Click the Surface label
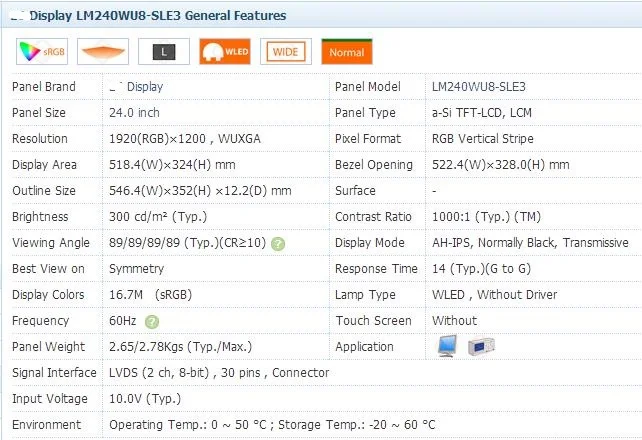The image size is (642, 440). click(355, 191)
